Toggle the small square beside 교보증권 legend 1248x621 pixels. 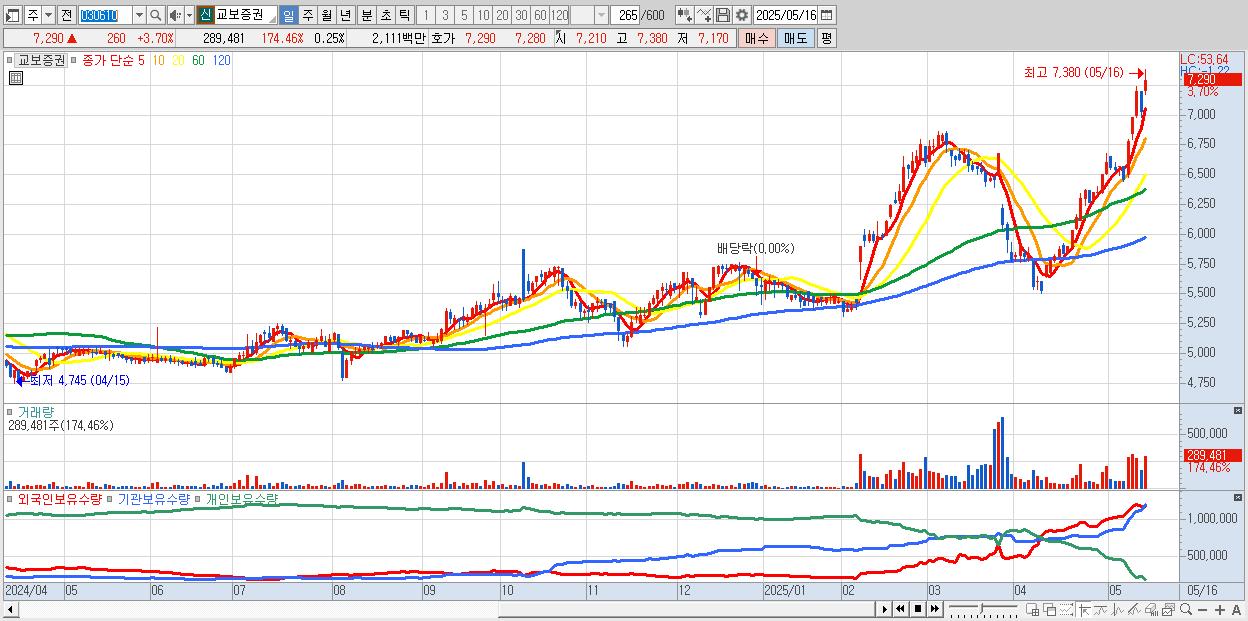click(12, 59)
